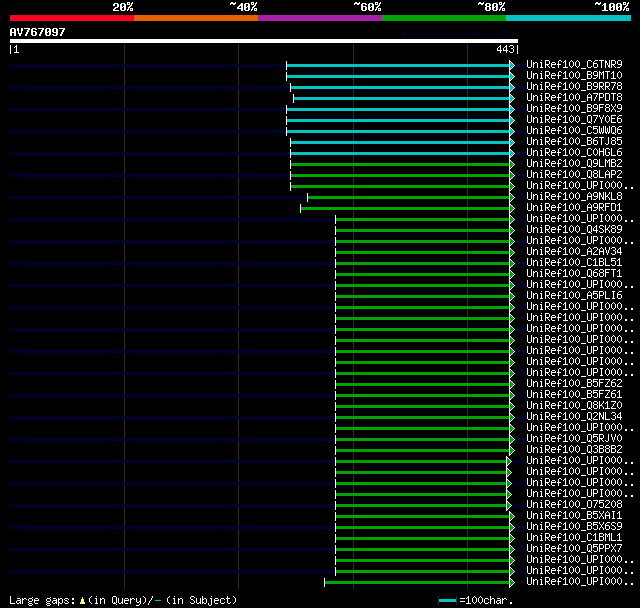Click the arrowhead beside UniRef100_O75208

[509, 505]
